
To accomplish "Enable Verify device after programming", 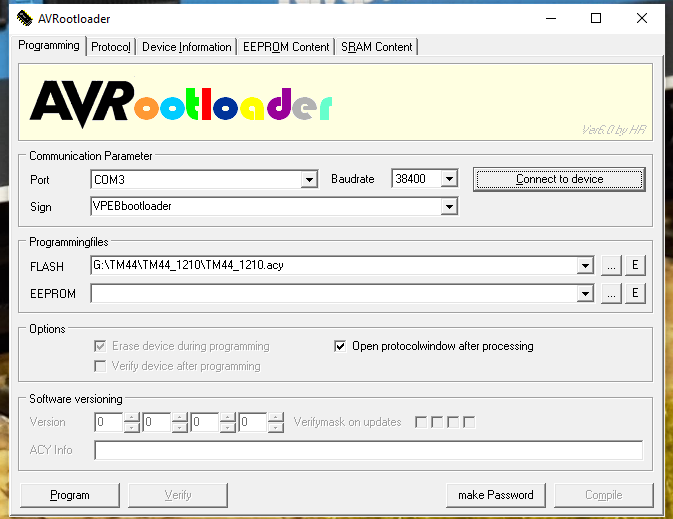I will (100, 366).
